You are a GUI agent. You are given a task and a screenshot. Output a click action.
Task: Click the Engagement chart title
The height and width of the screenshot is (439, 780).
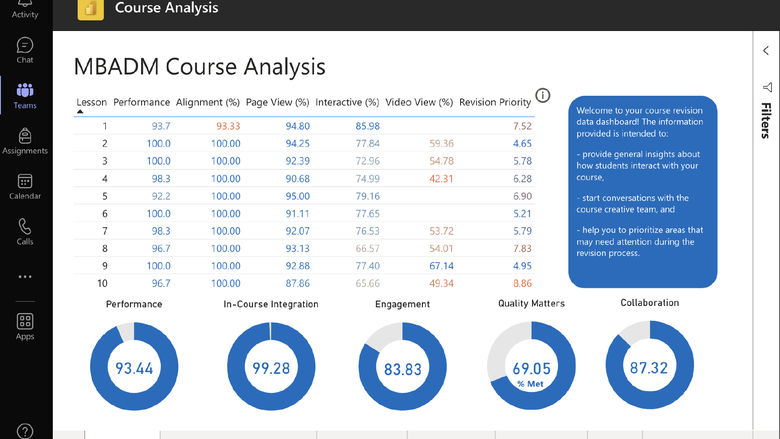pyautogui.click(x=402, y=304)
